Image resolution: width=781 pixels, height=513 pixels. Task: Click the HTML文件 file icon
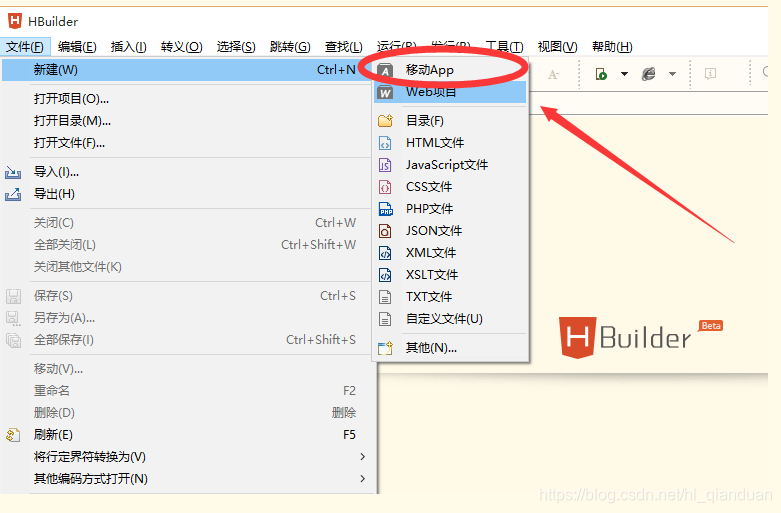[x=385, y=143]
